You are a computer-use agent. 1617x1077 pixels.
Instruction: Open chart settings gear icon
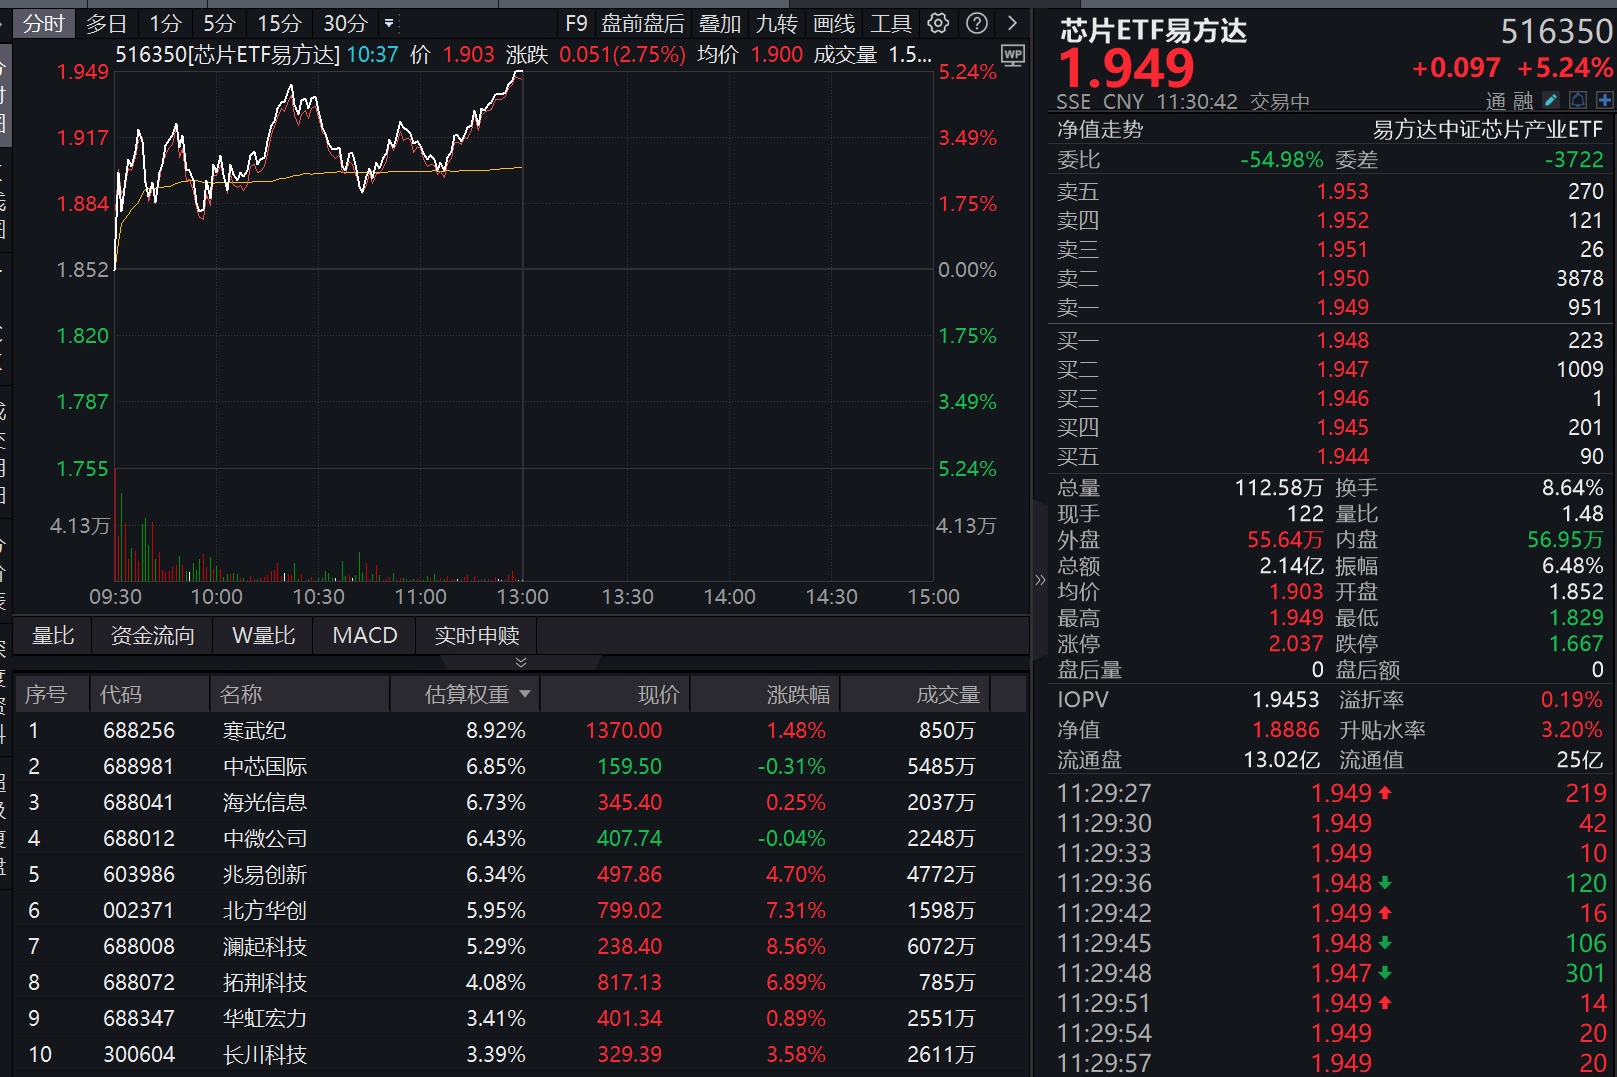tap(938, 23)
